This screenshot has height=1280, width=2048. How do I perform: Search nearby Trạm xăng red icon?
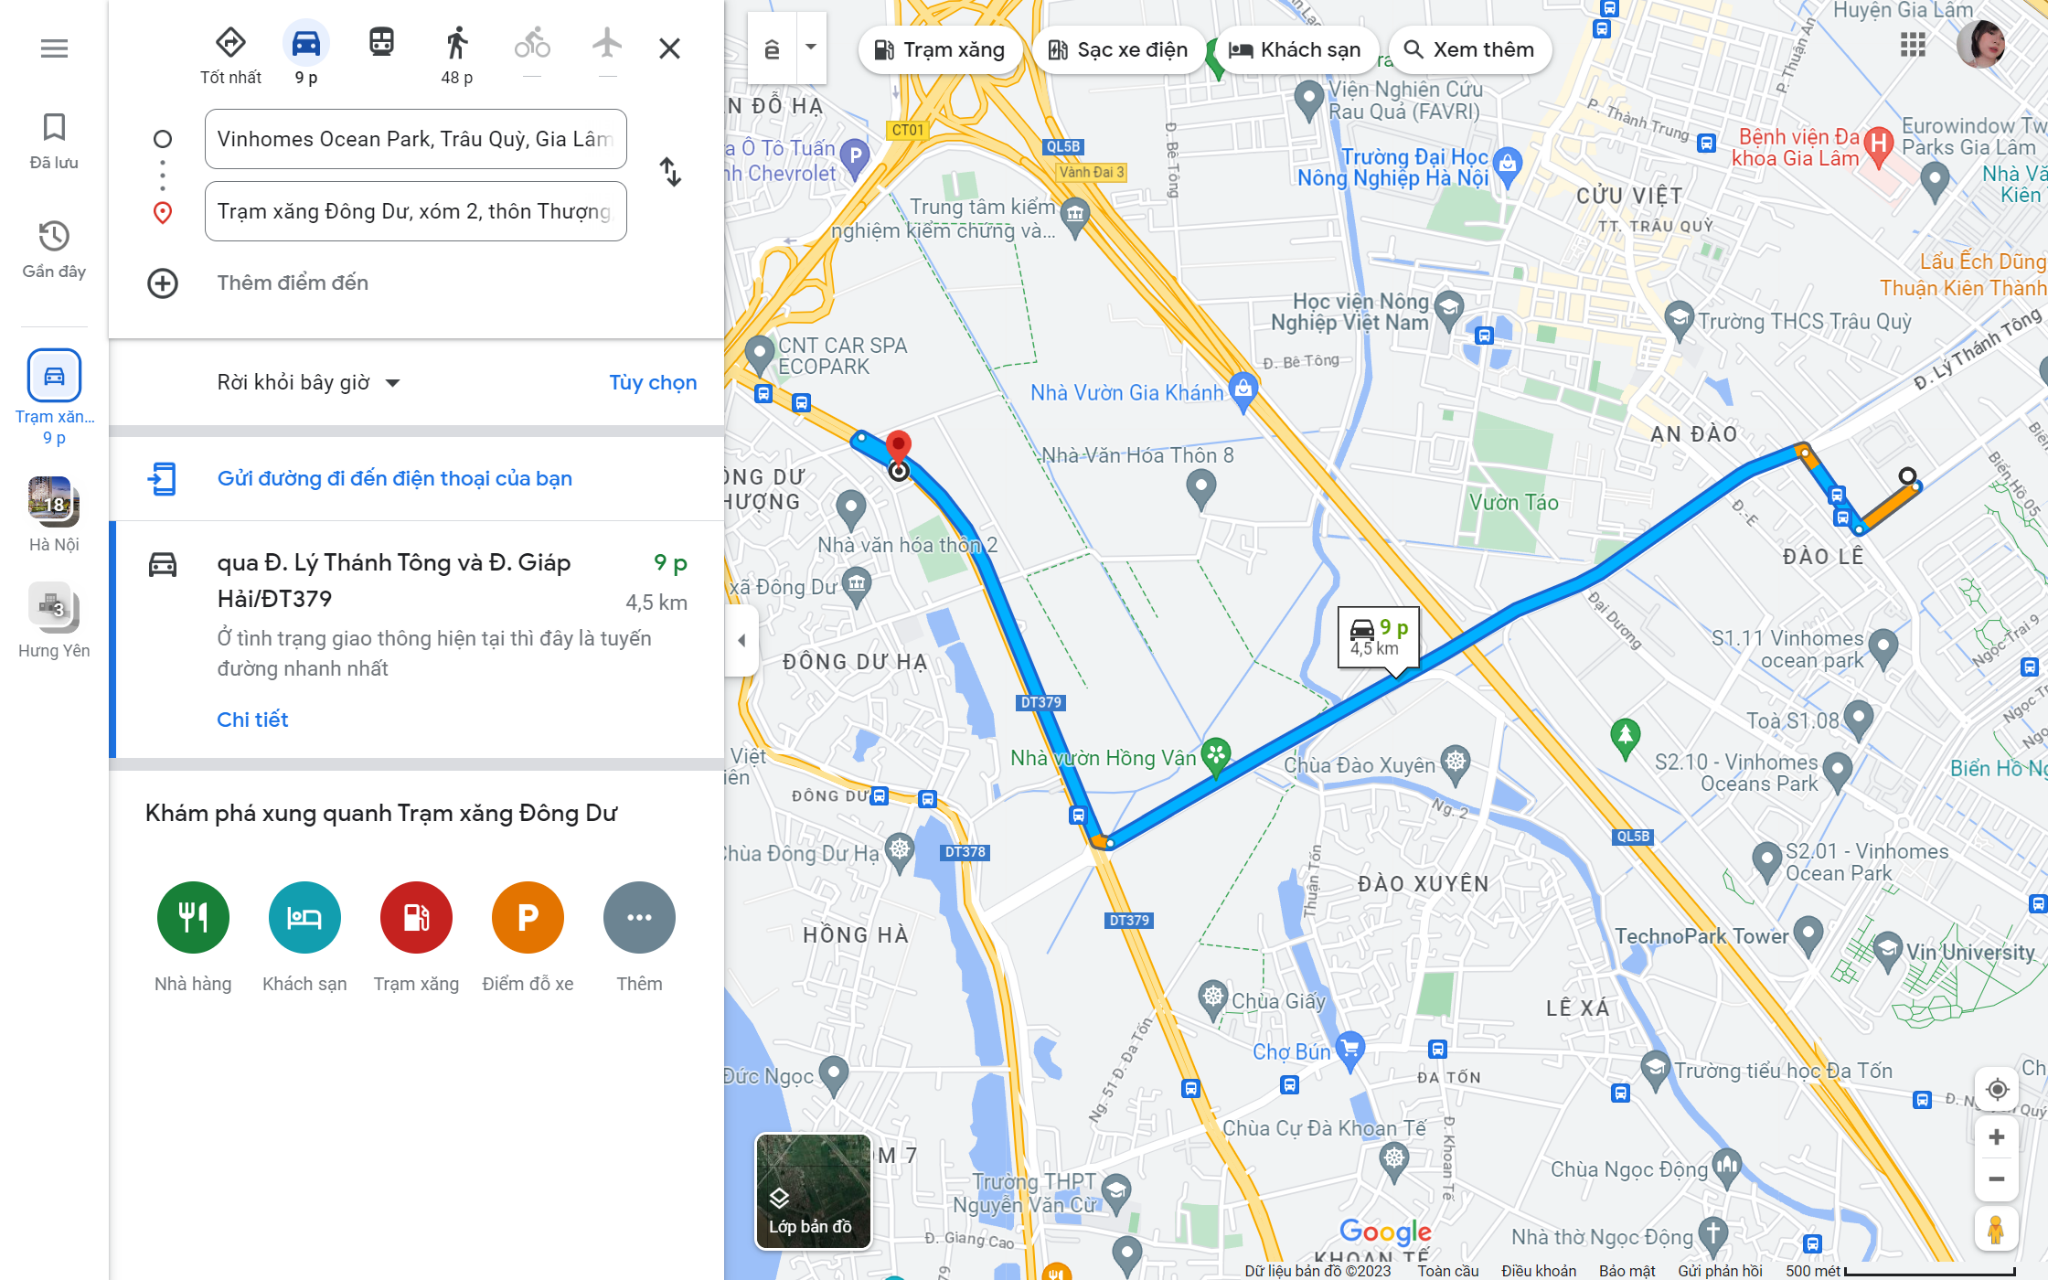point(416,917)
